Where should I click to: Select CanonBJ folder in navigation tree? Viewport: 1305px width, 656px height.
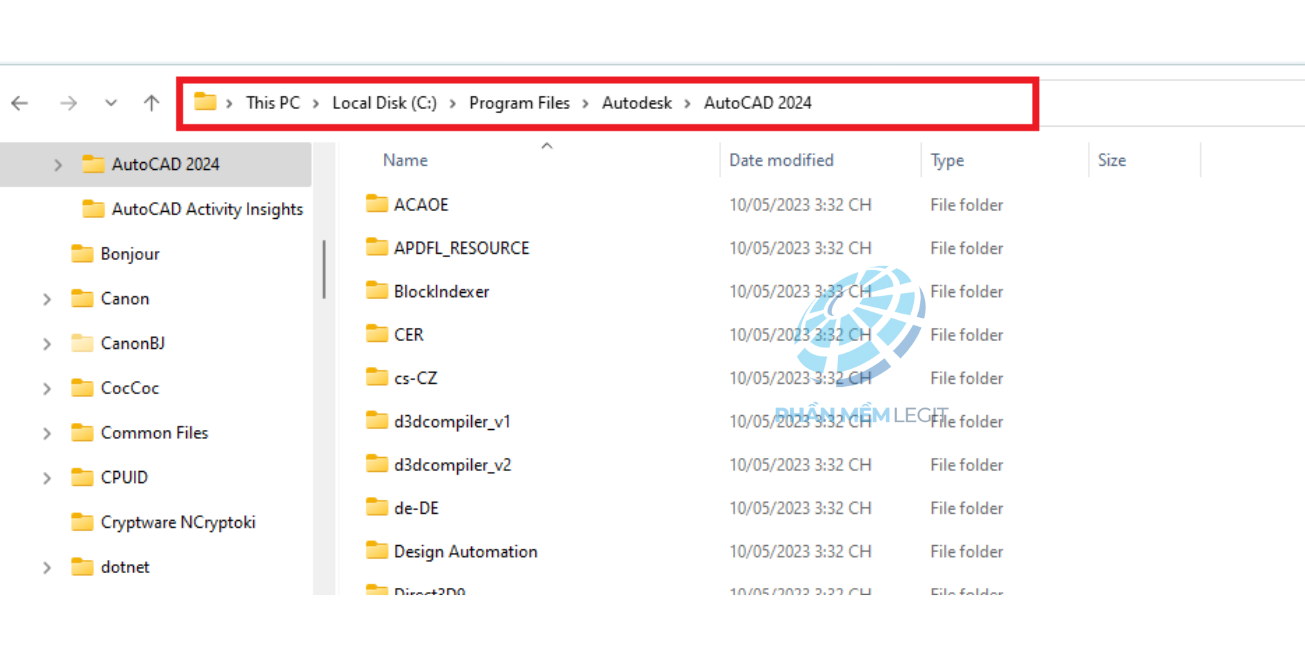(133, 343)
